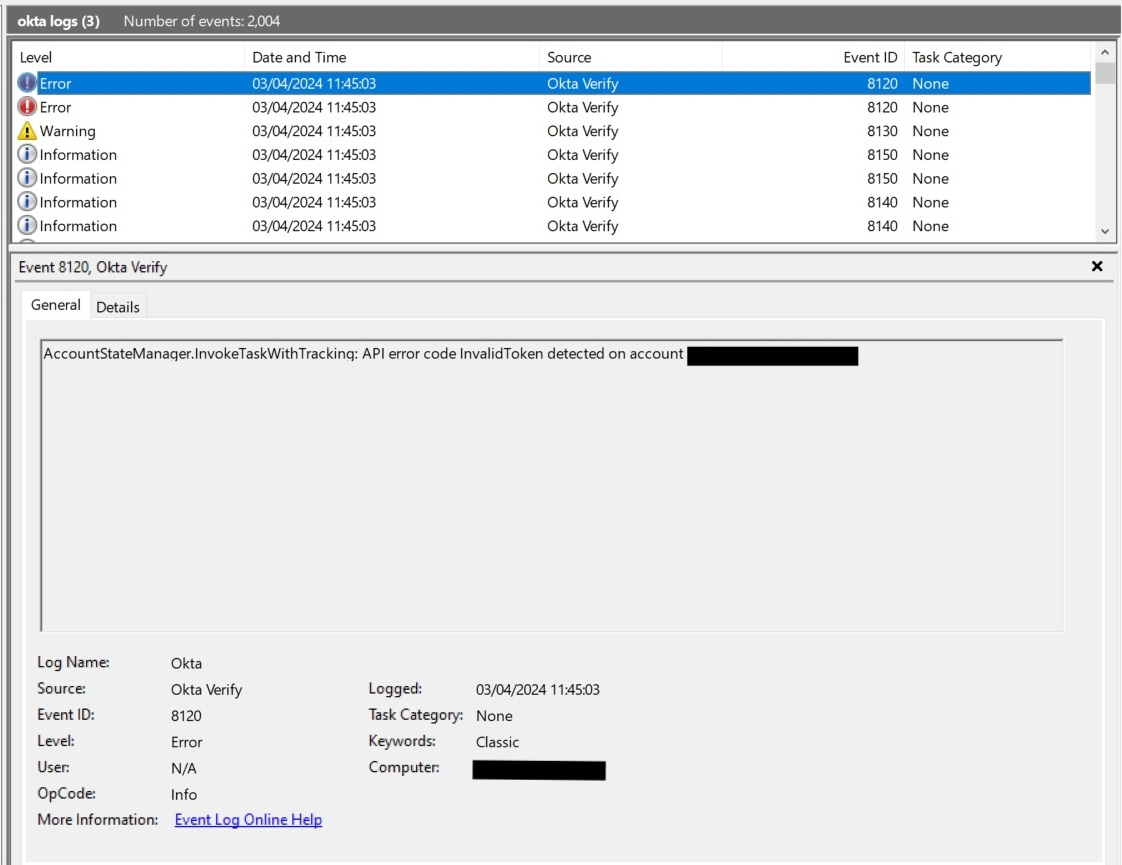This screenshot has height=865, width=1122.
Task: Select the General tab
Action: pyautogui.click(x=55, y=304)
